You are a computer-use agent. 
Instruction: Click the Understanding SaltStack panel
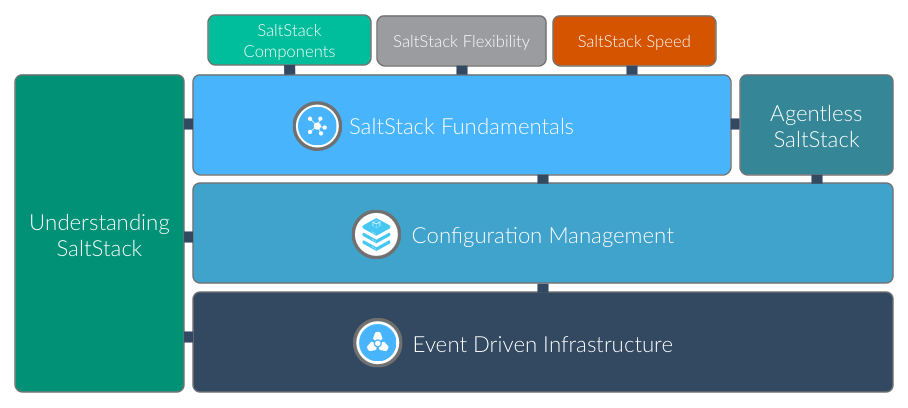[100, 234]
